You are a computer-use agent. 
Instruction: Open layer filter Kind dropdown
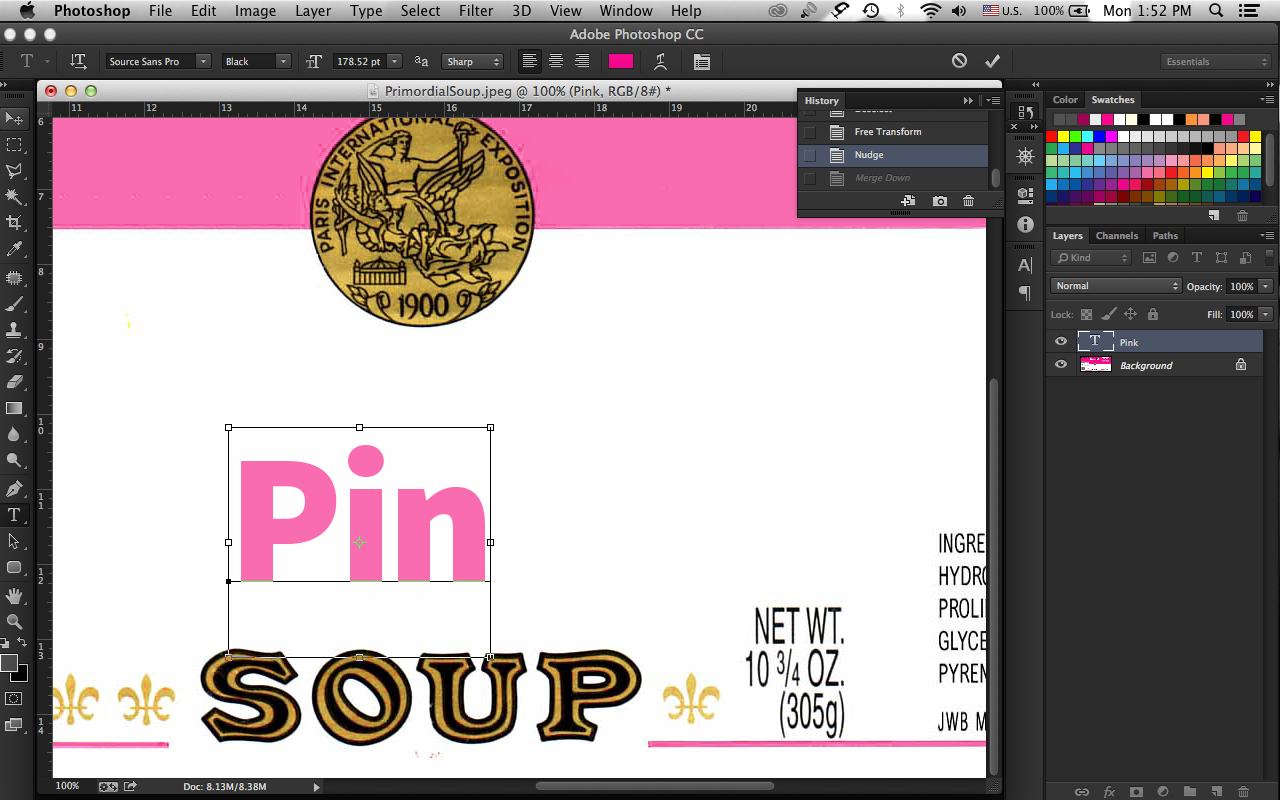click(x=1091, y=258)
